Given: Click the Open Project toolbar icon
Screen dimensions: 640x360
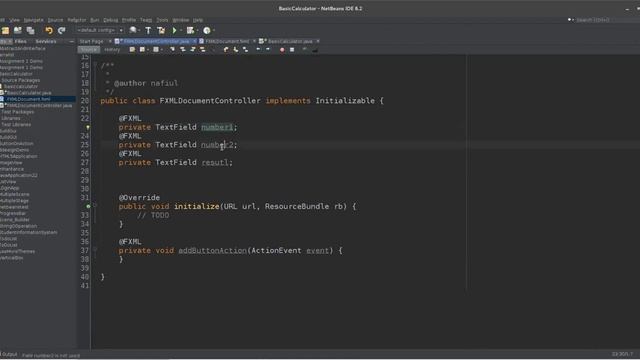Looking at the screenshot, I should point(18,31).
